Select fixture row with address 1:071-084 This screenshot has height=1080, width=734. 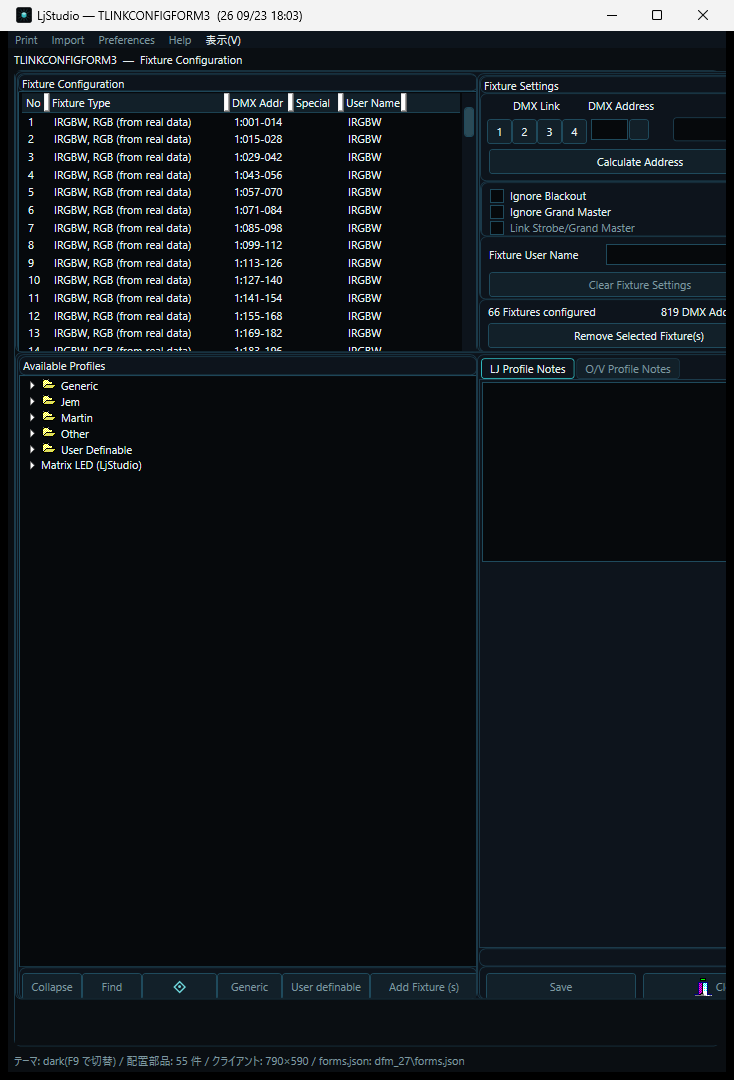click(x=241, y=210)
